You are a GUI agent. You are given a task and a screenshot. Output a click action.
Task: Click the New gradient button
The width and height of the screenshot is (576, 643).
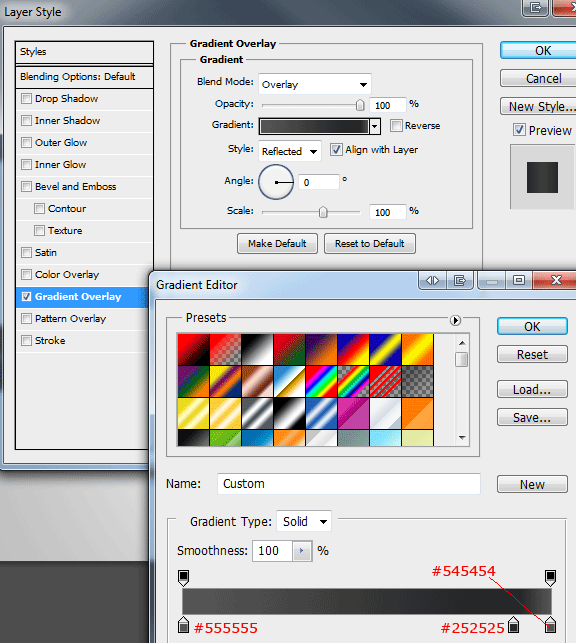click(532, 484)
